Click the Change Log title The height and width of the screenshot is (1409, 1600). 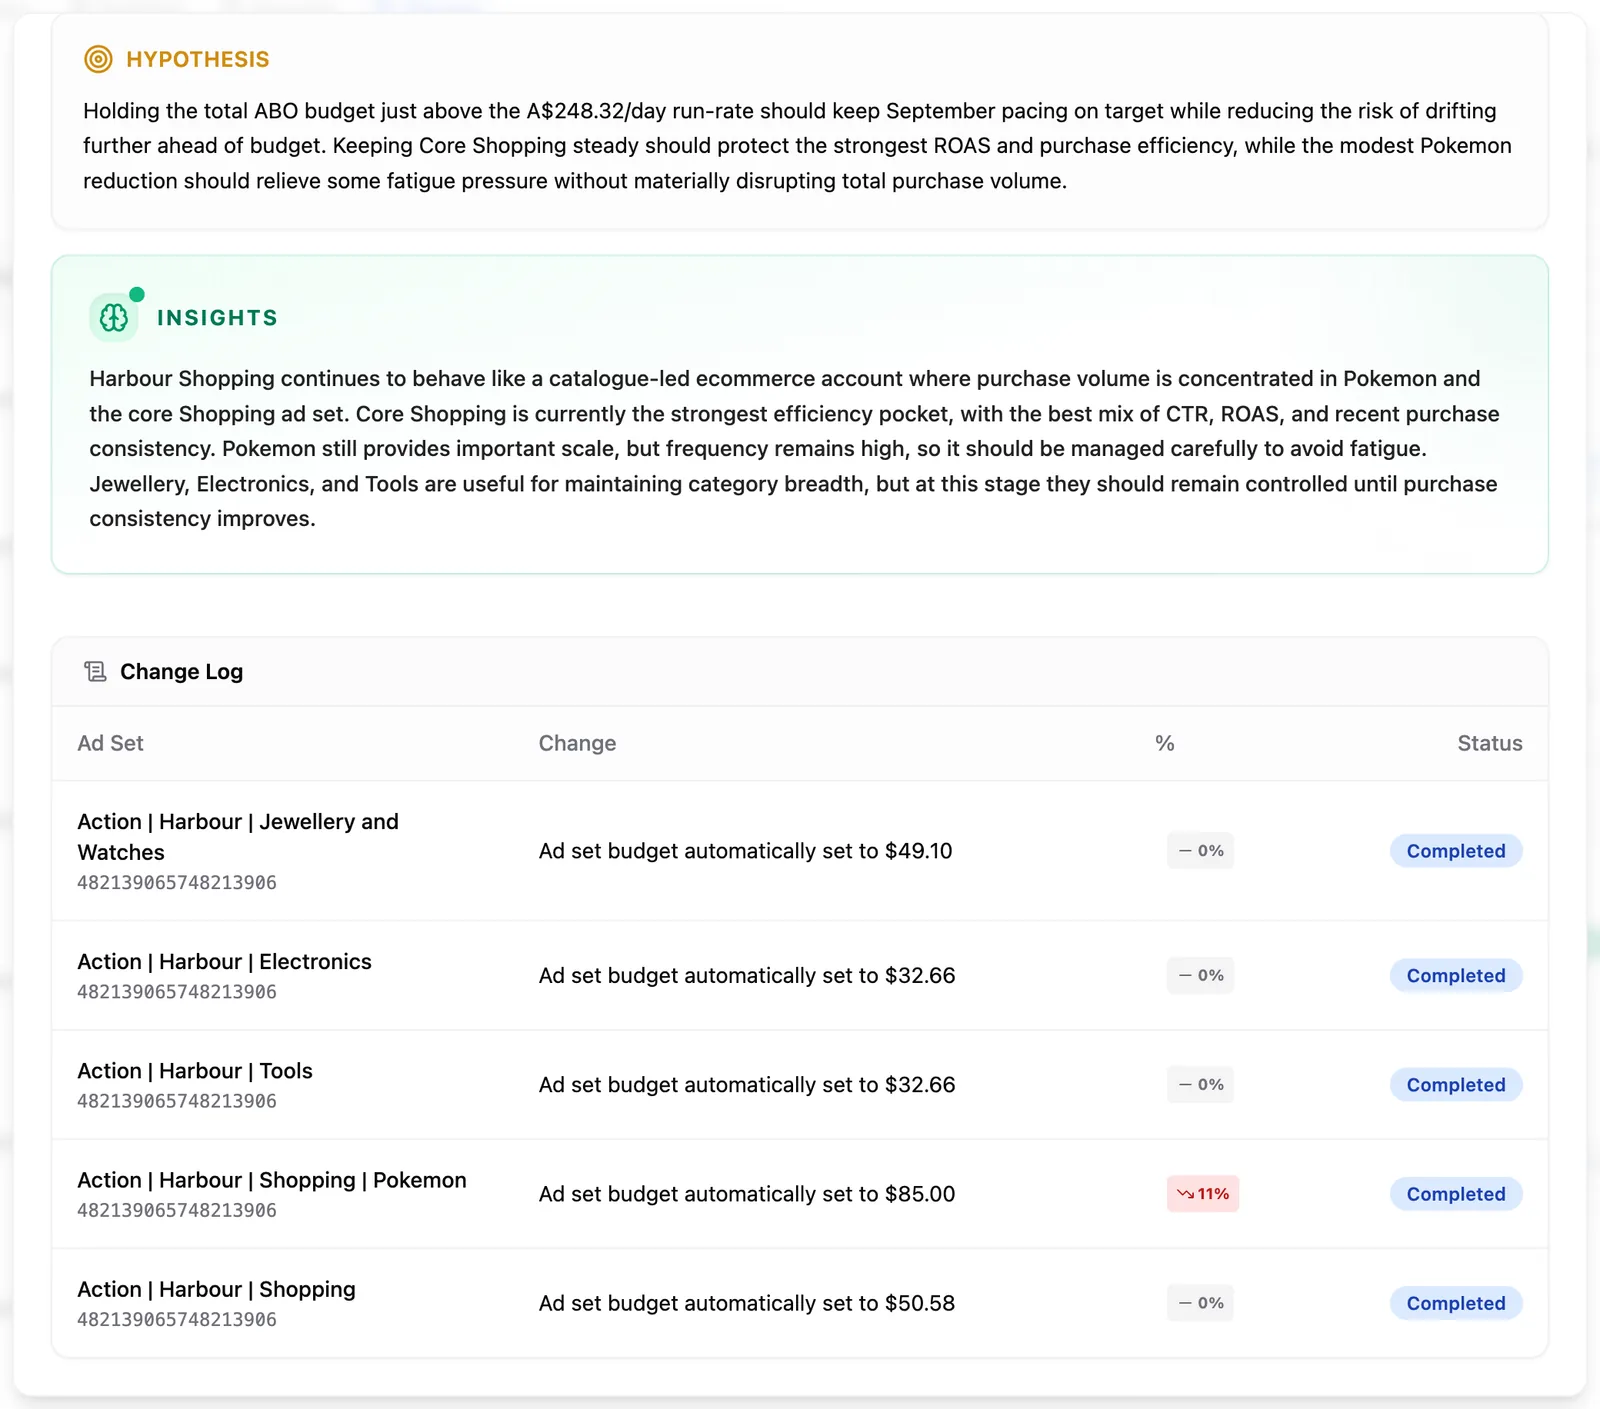tap(181, 672)
